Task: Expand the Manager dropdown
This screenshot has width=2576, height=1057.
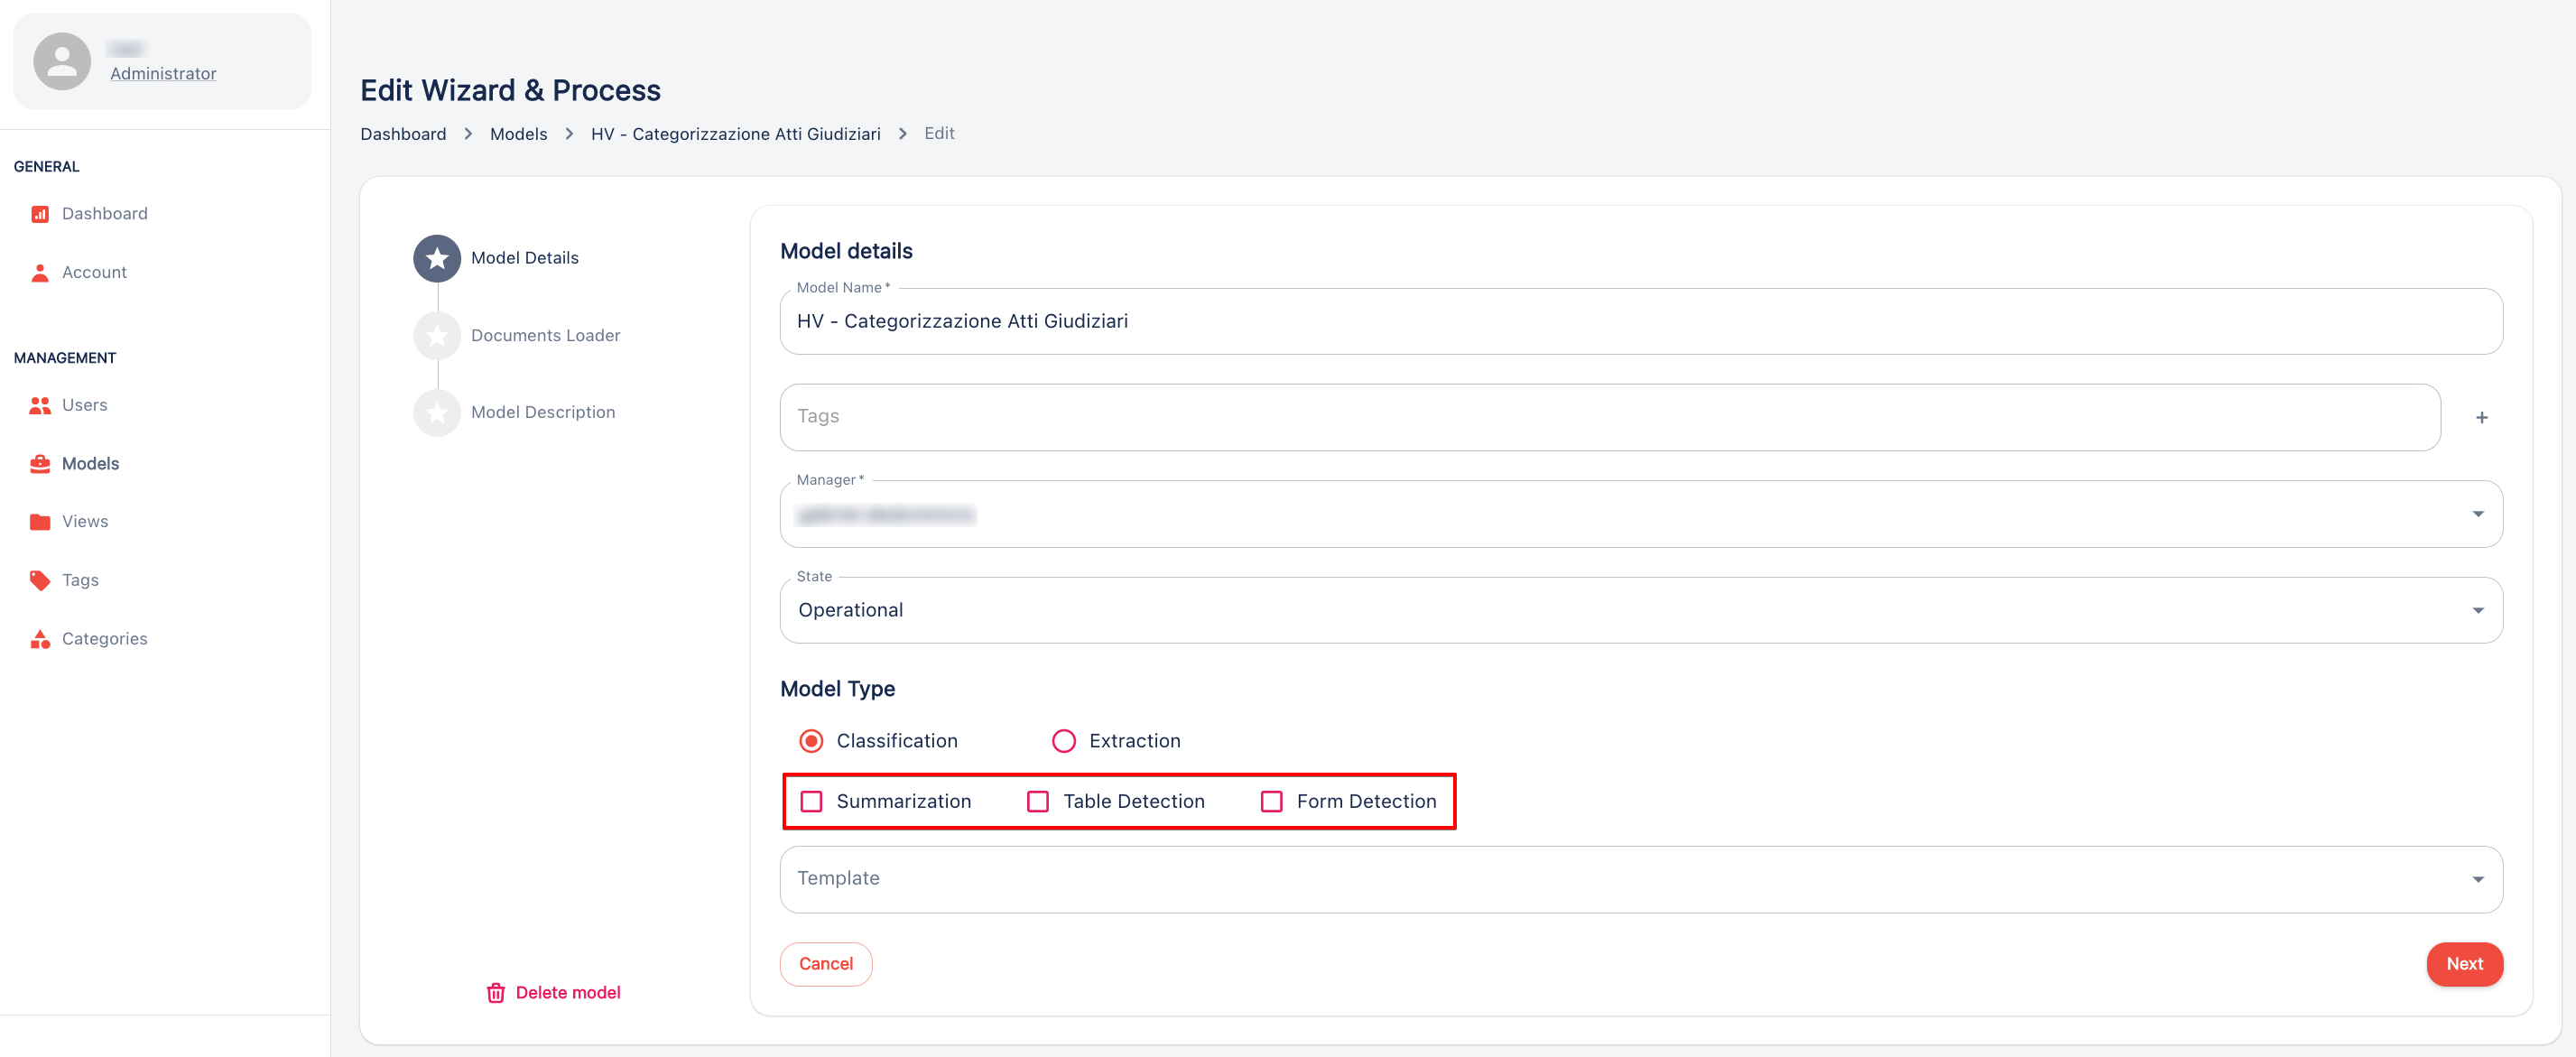Action: coord(2477,514)
